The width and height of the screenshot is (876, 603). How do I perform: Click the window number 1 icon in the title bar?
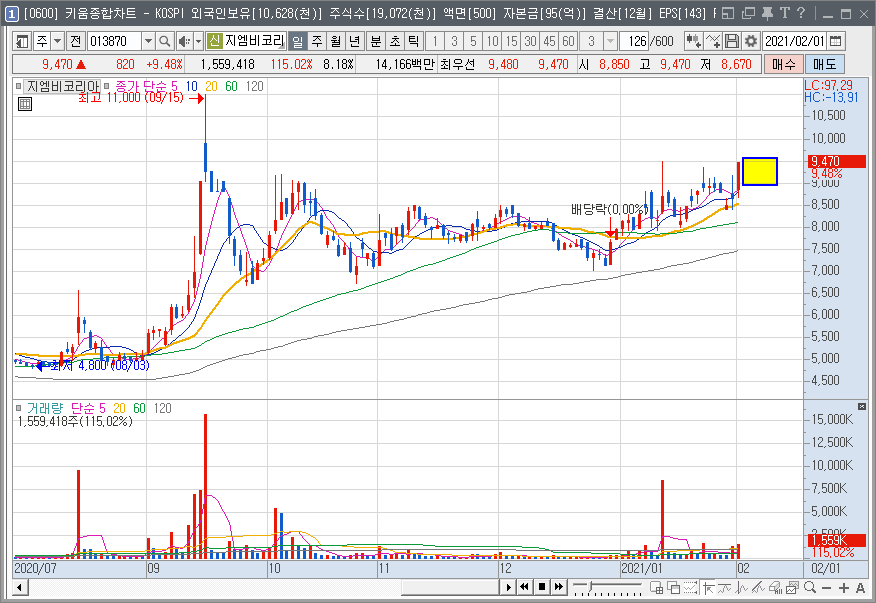click(x=11, y=14)
